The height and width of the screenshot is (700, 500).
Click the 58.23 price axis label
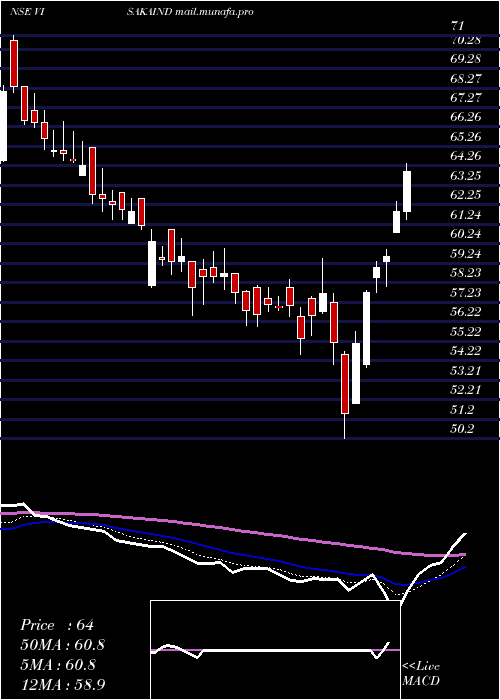(x=466, y=273)
